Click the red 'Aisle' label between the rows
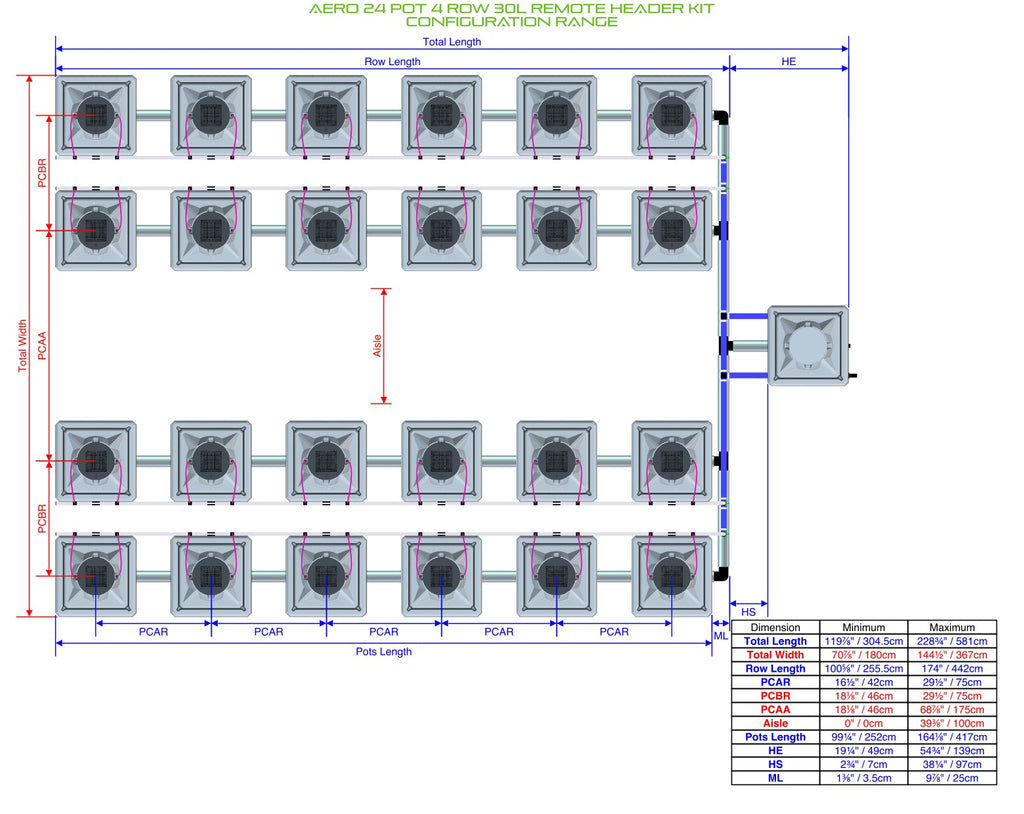The width and height of the screenshot is (1024, 814). click(377, 346)
